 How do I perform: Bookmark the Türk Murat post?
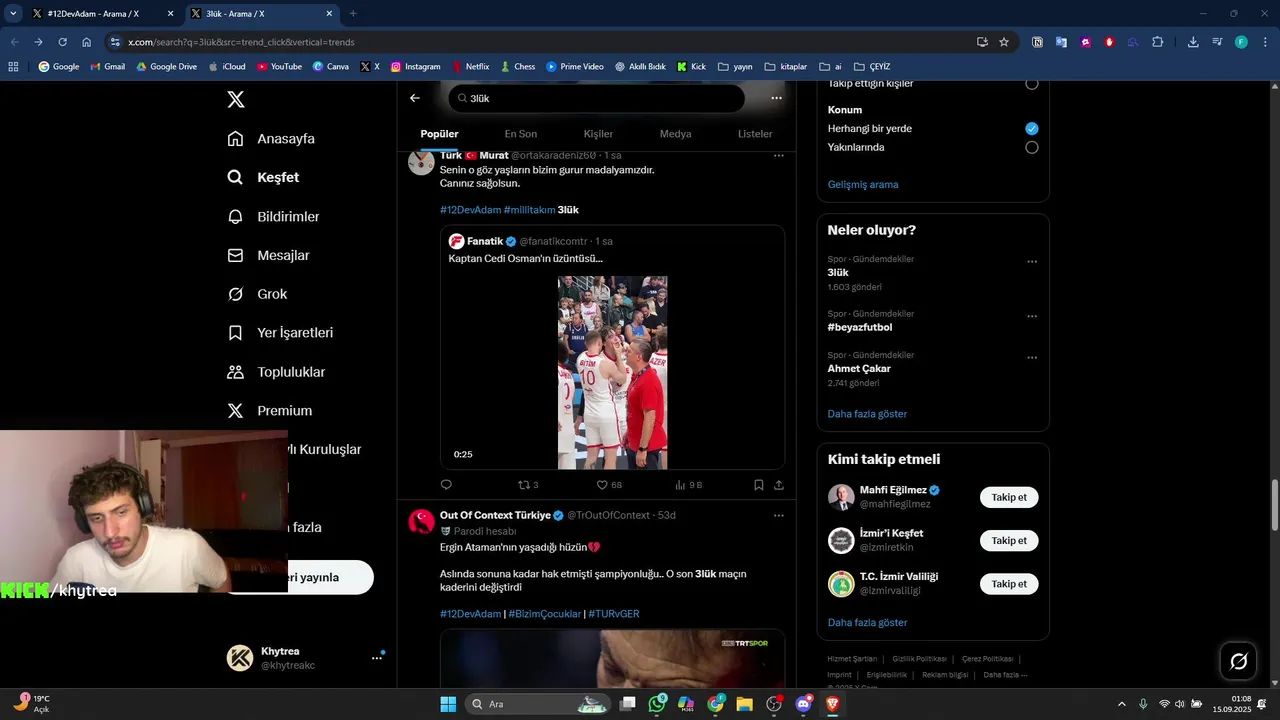coord(759,485)
